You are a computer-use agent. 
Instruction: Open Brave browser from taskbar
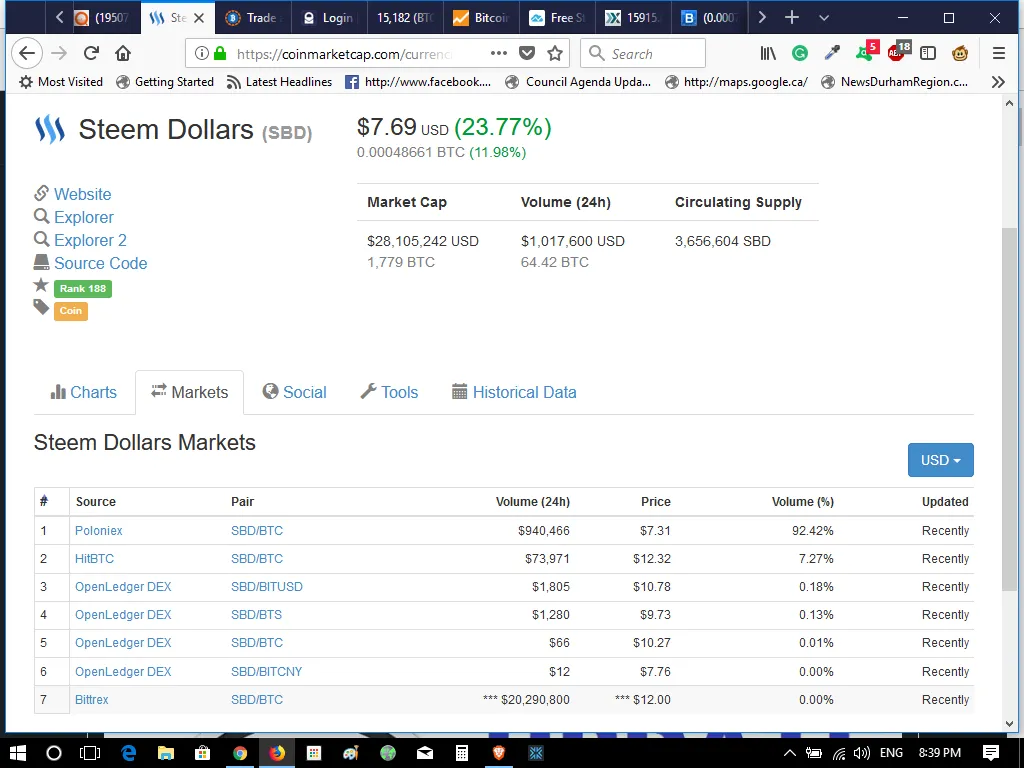[x=499, y=753]
